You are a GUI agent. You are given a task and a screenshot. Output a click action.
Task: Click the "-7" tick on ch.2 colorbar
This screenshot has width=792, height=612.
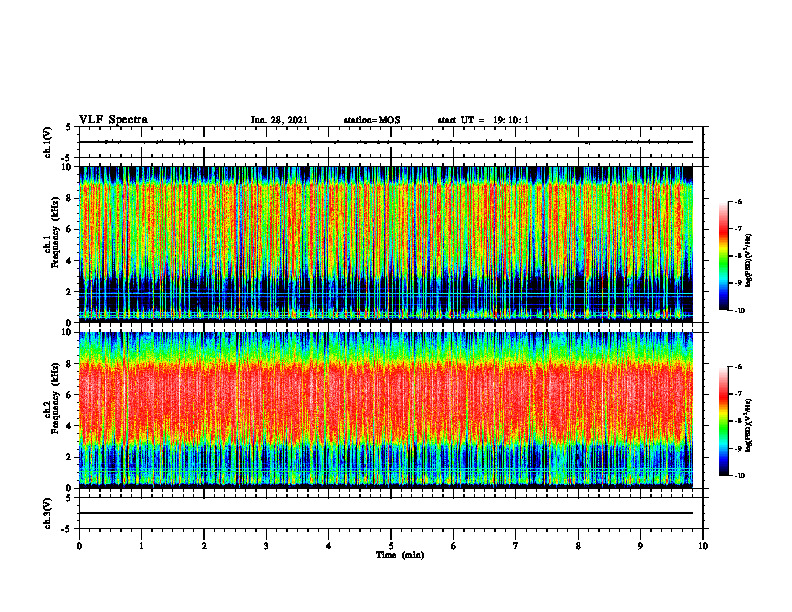click(x=739, y=394)
